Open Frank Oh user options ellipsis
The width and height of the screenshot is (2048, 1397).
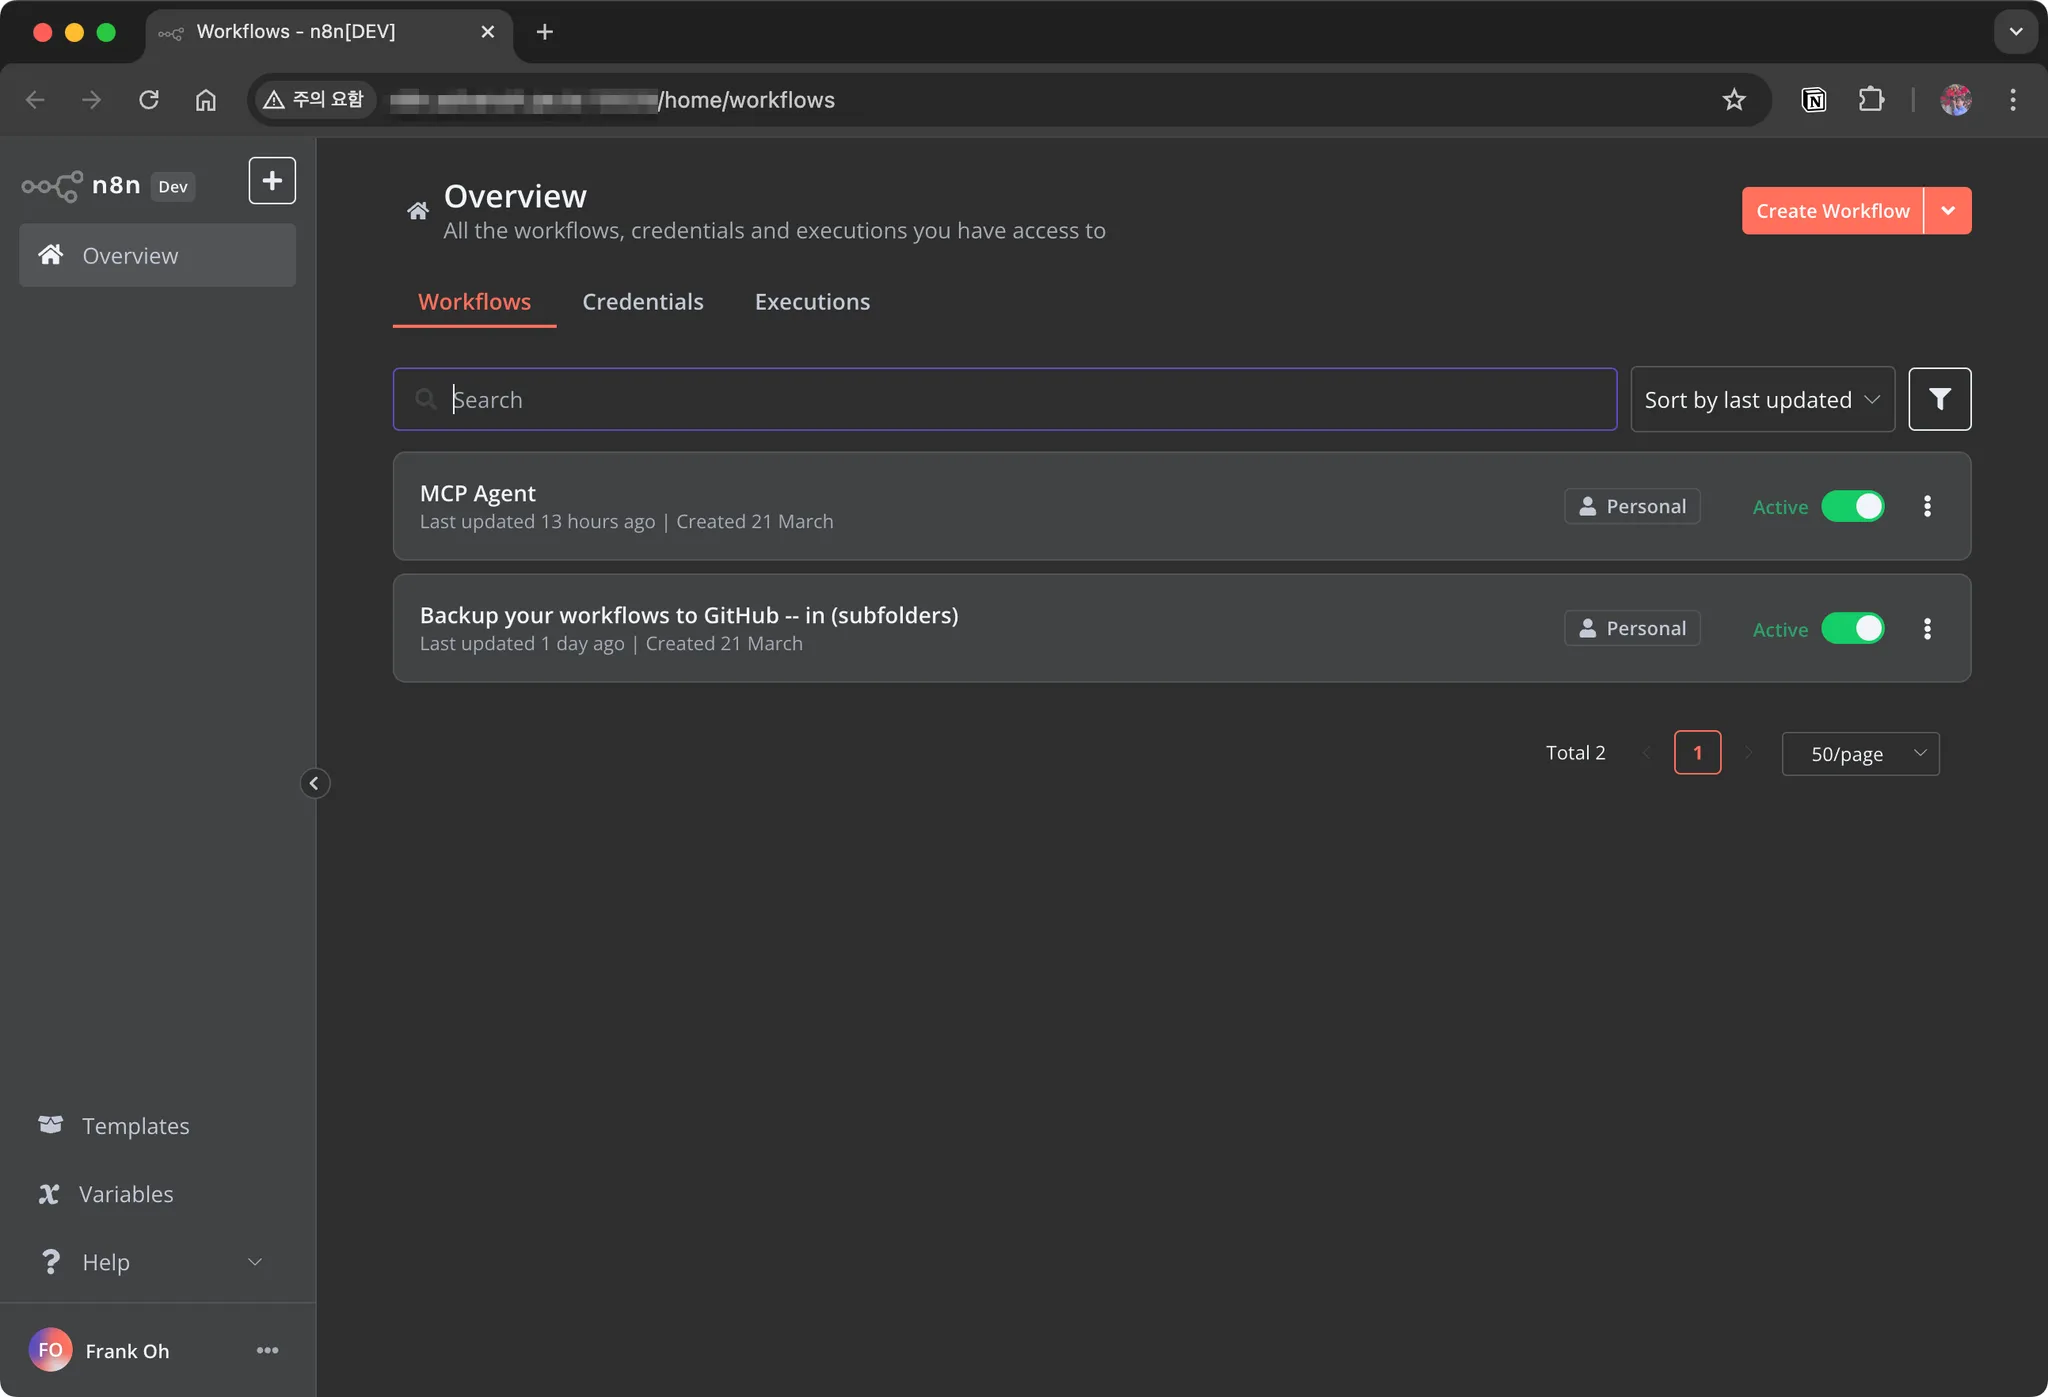point(267,1350)
